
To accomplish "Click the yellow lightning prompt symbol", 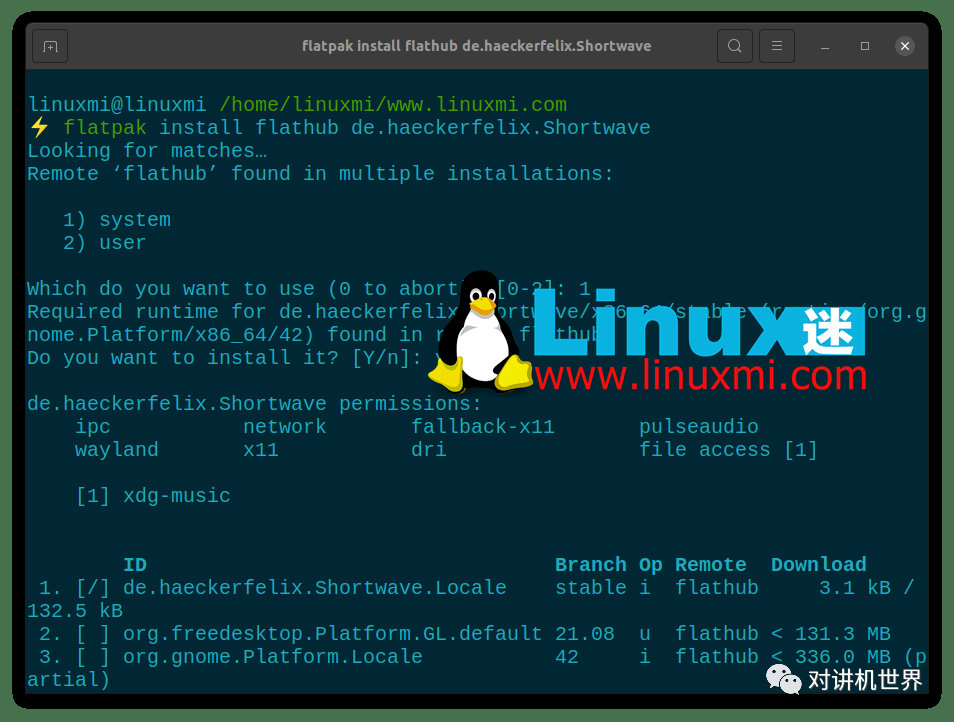I will [40, 128].
